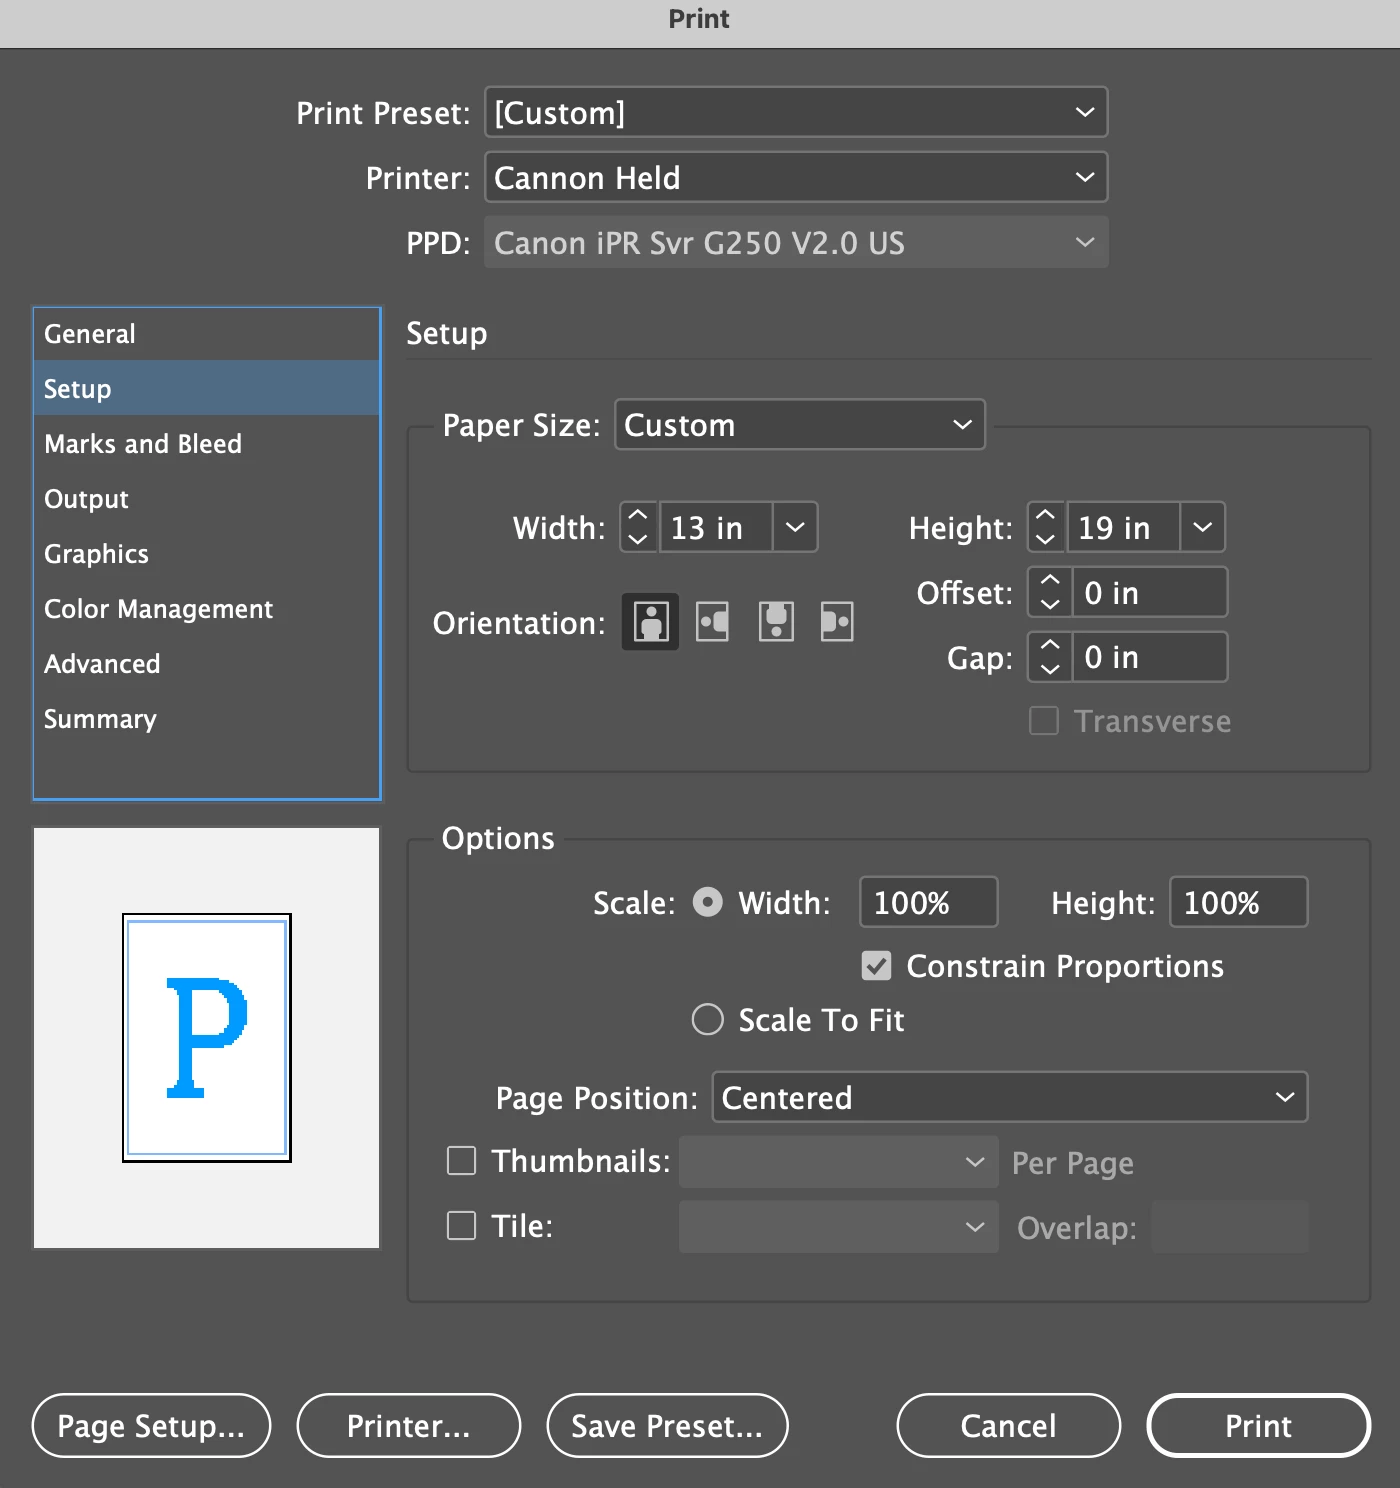Enable the Tile checkbox
This screenshot has width=1400, height=1488.
tap(461, 1226)
